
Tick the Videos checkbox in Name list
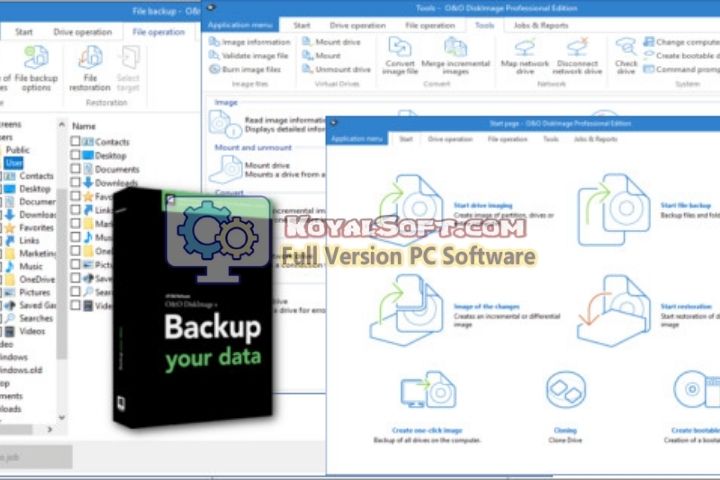[x=76, y=305]
